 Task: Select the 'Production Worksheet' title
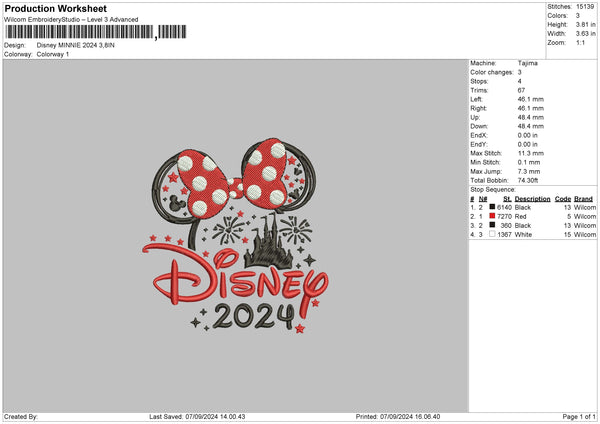tap(55, 8)
